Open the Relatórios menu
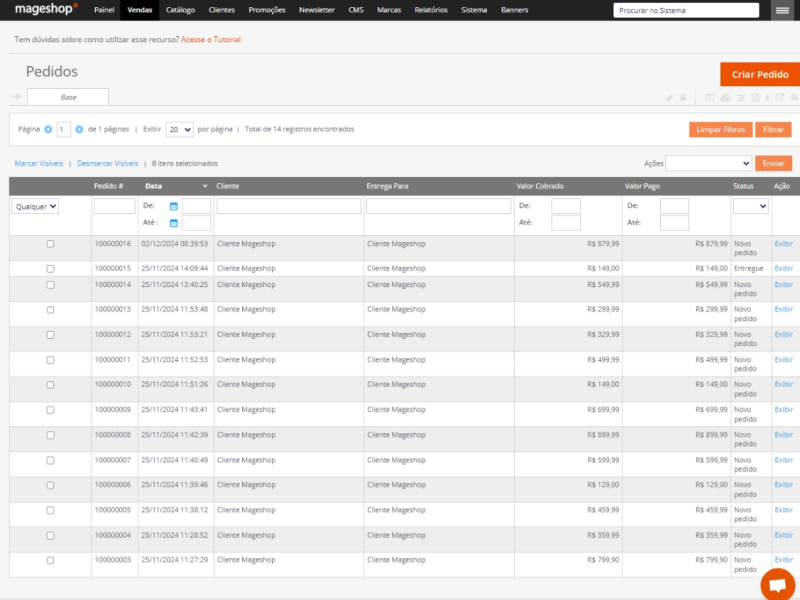 tap(431, 10)
